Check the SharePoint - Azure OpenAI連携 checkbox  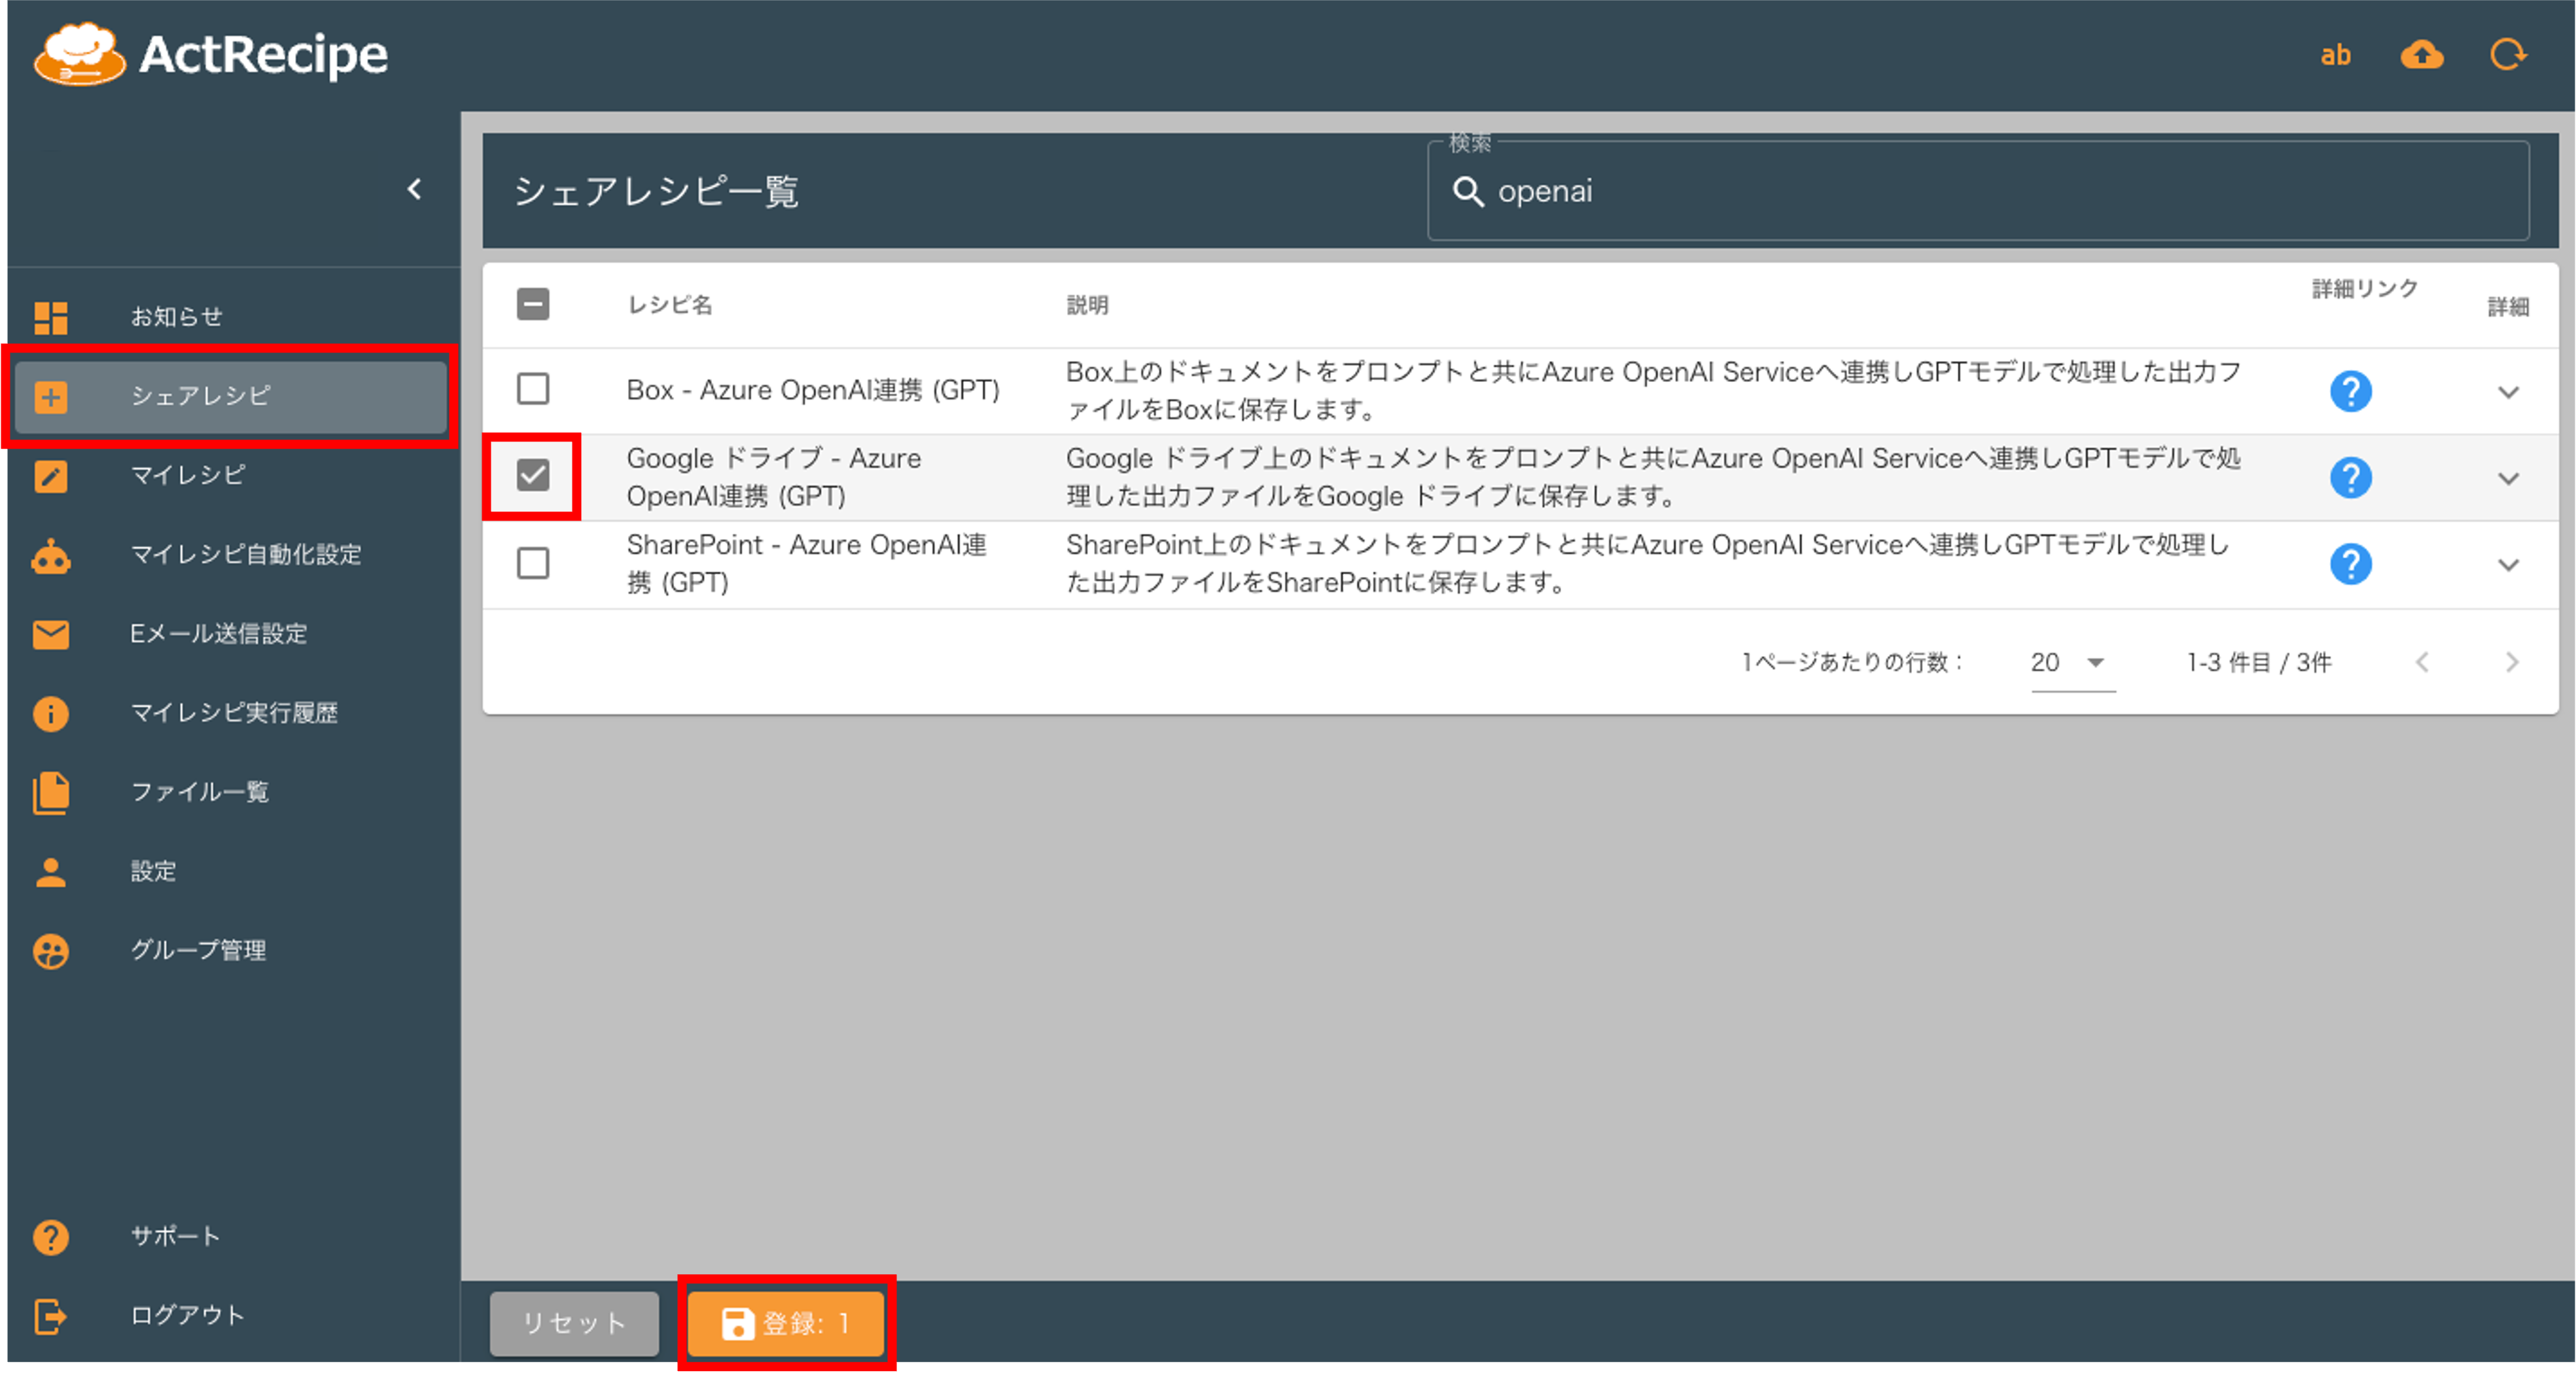coord(533,564)
